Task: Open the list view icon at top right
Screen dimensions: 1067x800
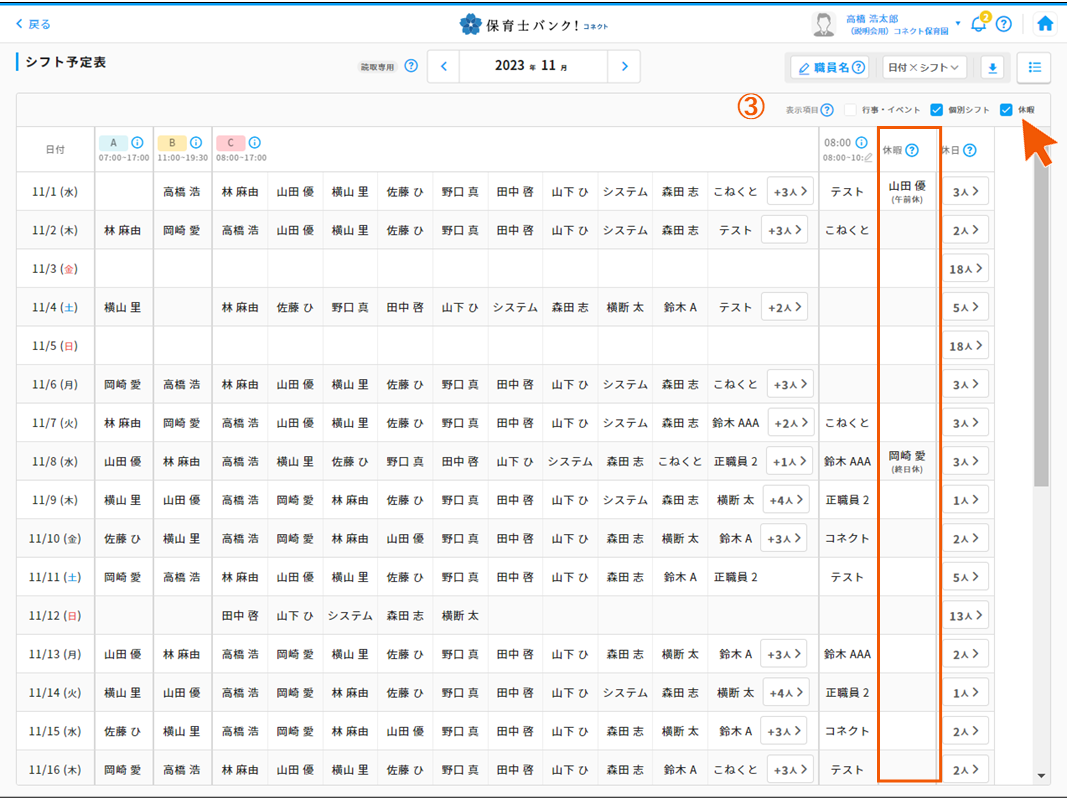Action: [1033, 67]
